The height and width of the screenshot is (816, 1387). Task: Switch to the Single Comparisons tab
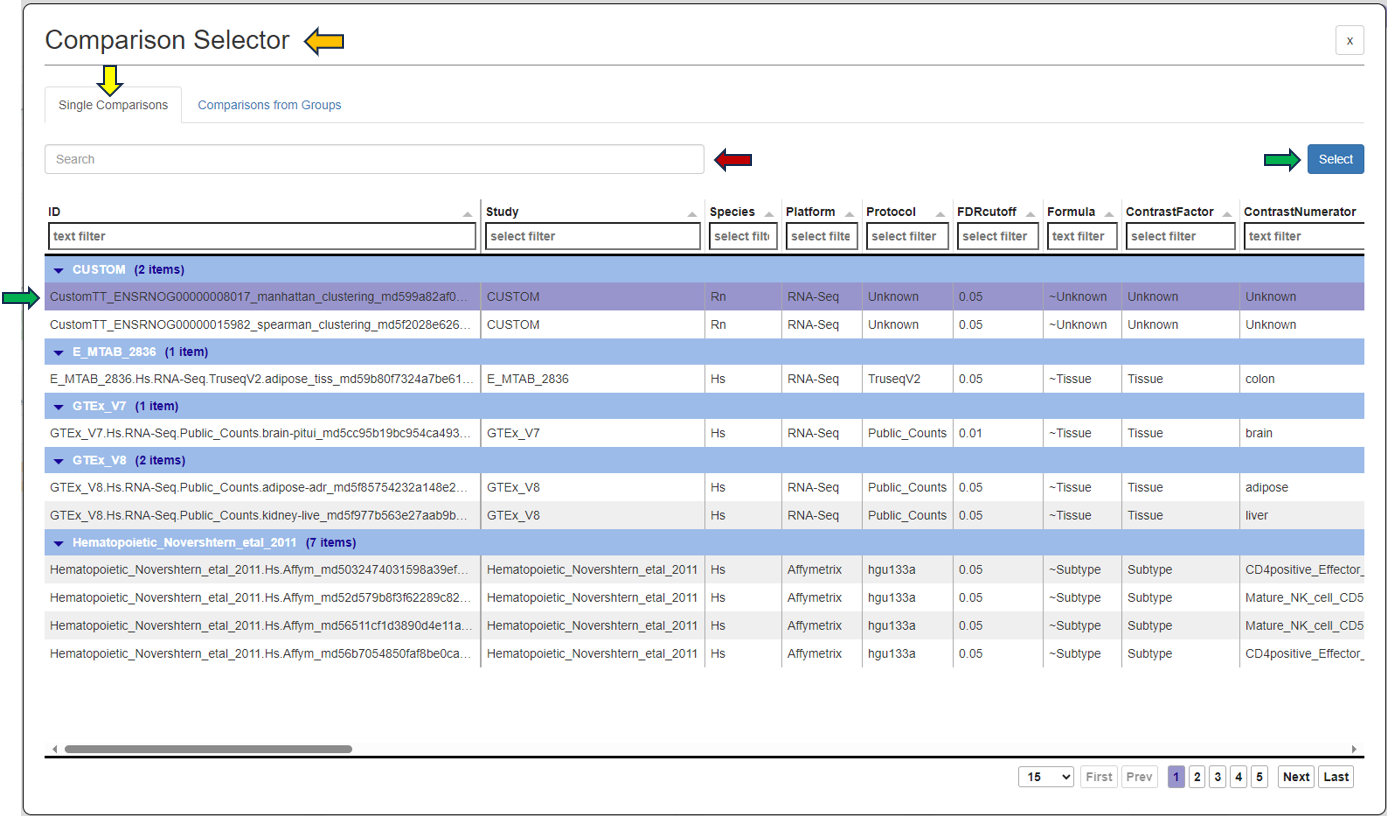(x=112, y=104)
